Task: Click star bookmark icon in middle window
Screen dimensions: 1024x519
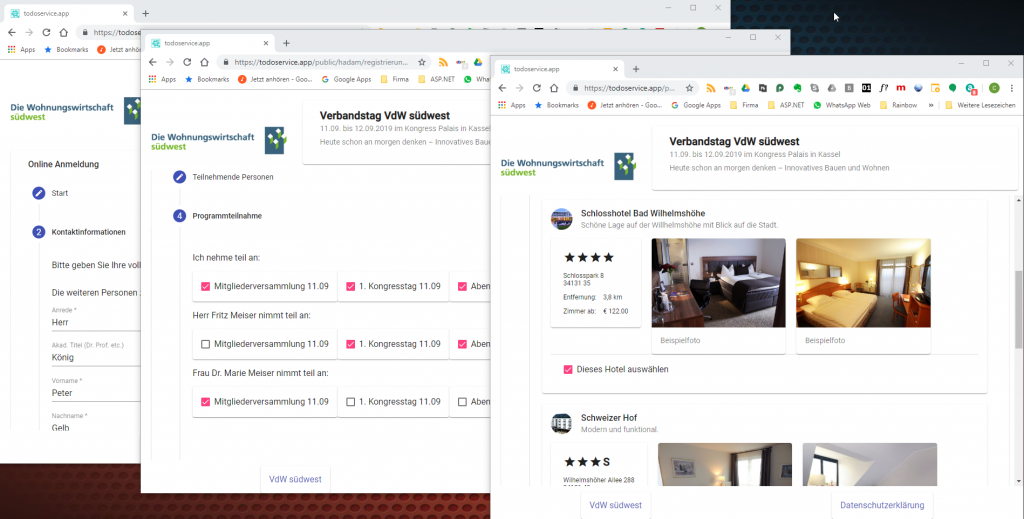Action: 422,62
